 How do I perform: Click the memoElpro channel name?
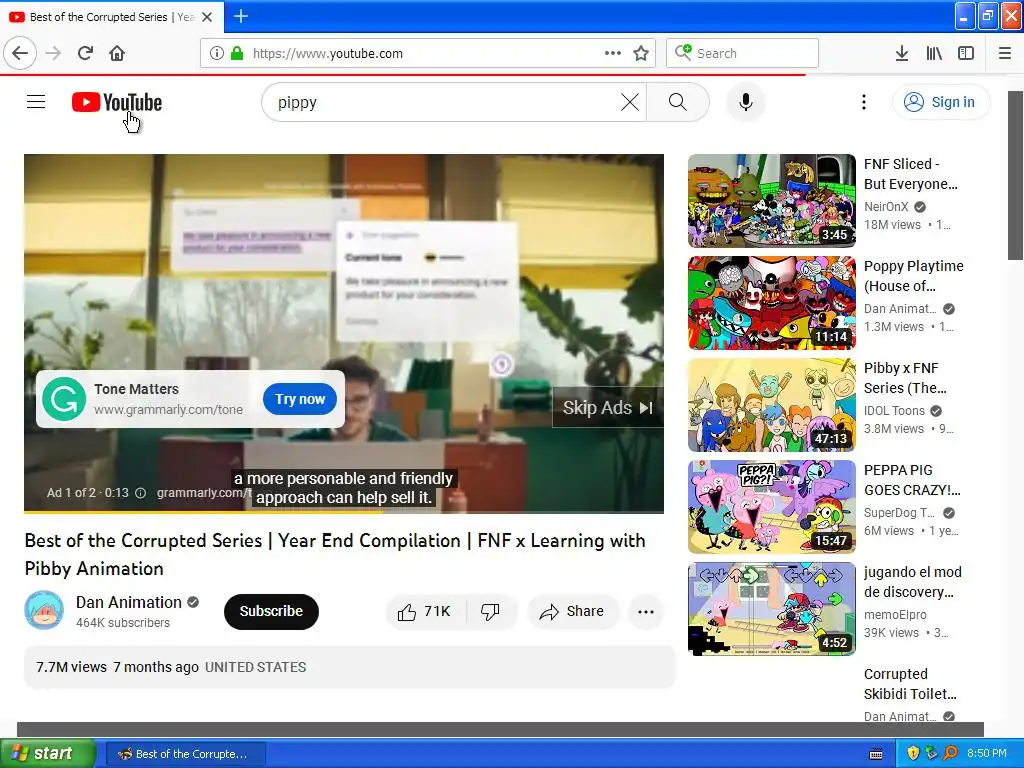coord(895,615)
